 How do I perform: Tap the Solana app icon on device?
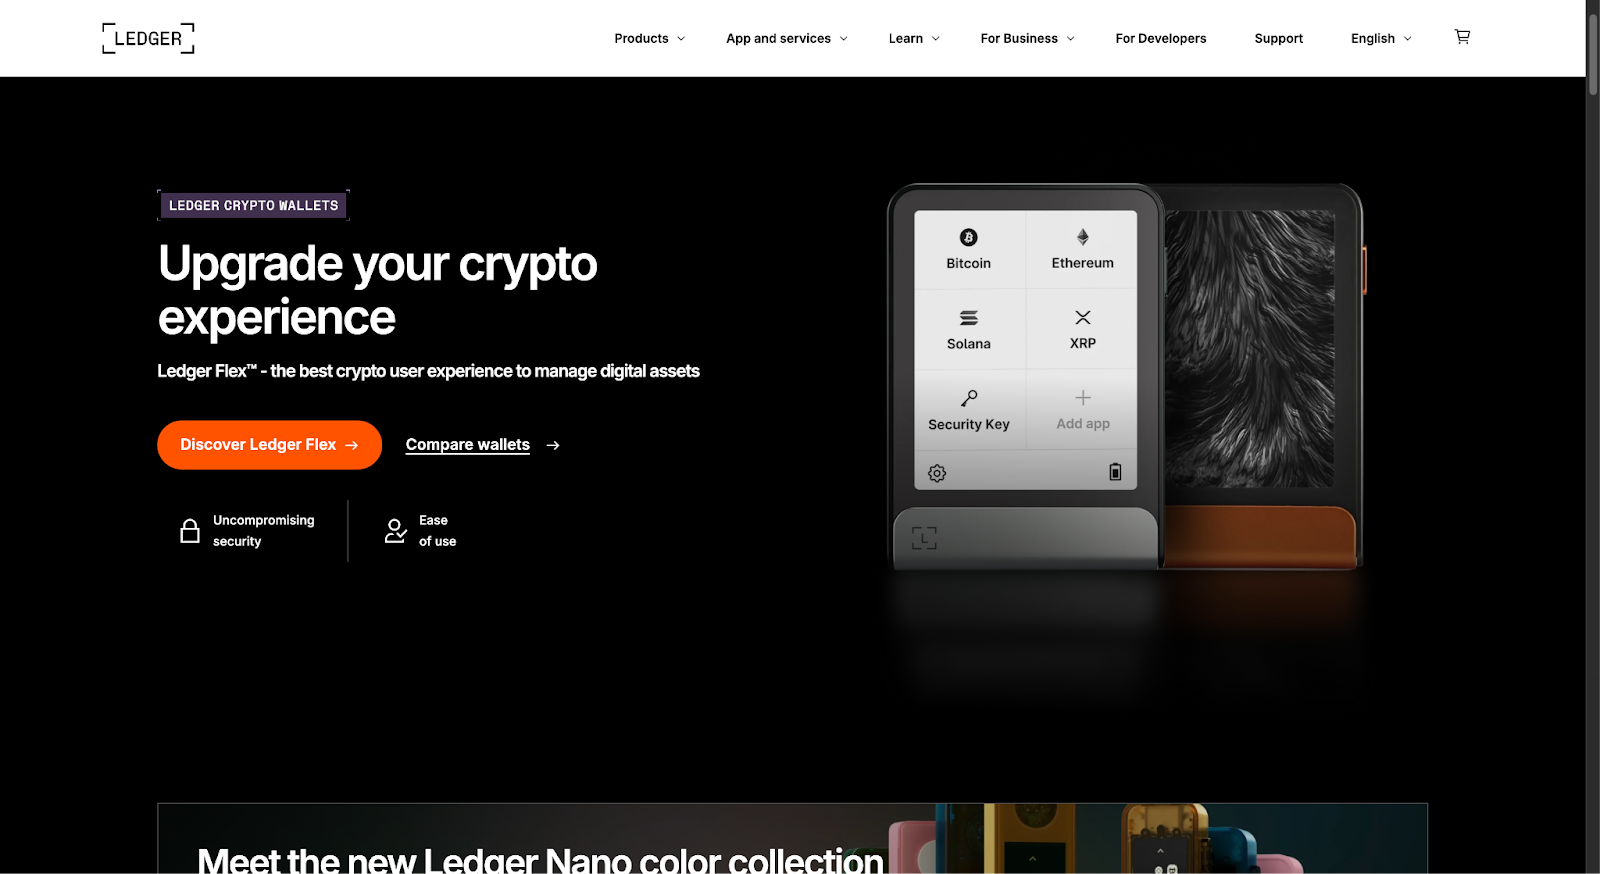(968, 318)
